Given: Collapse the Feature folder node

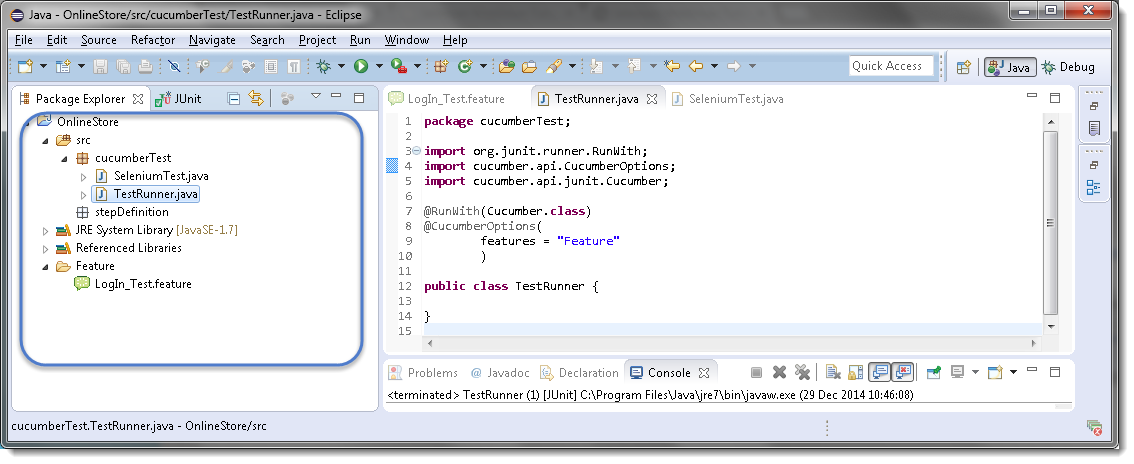Looking at the screenshot, I should click(46, 267).
